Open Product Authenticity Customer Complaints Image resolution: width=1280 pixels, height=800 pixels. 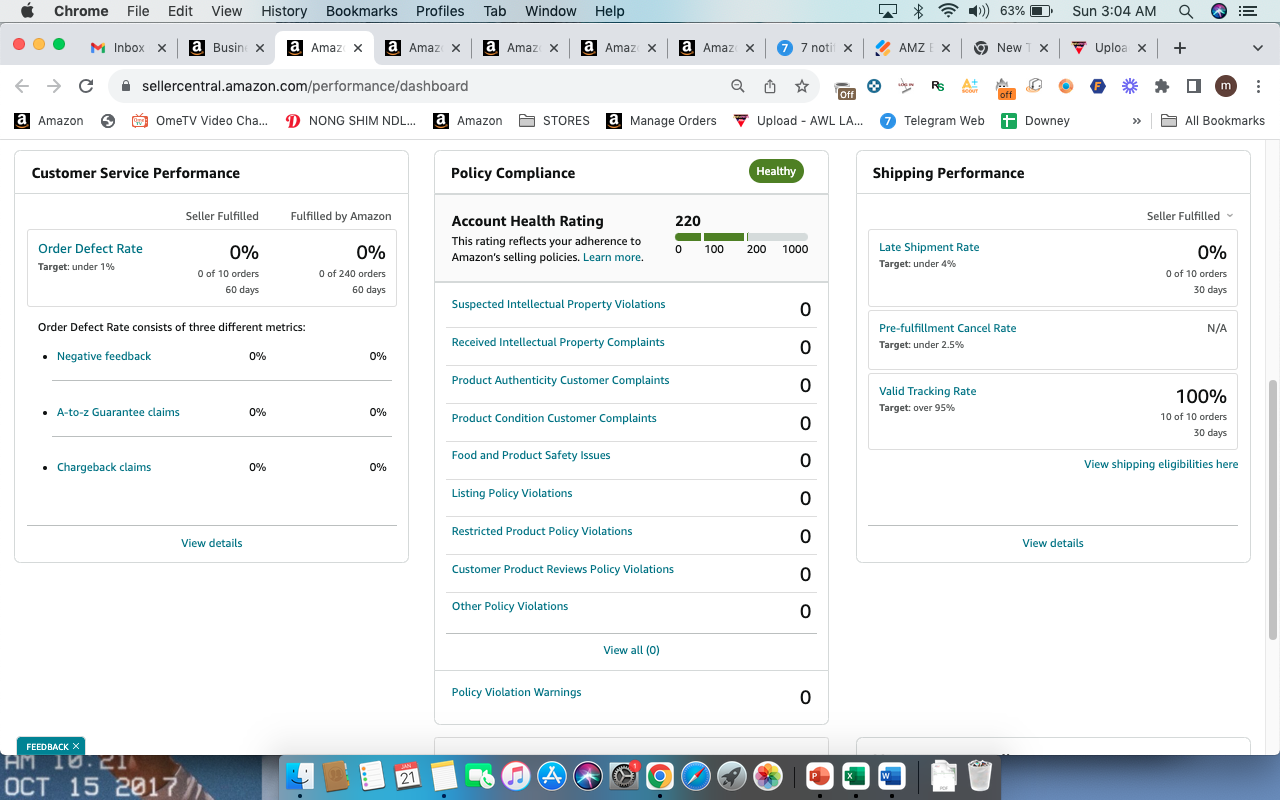click(x=560, y=380)
